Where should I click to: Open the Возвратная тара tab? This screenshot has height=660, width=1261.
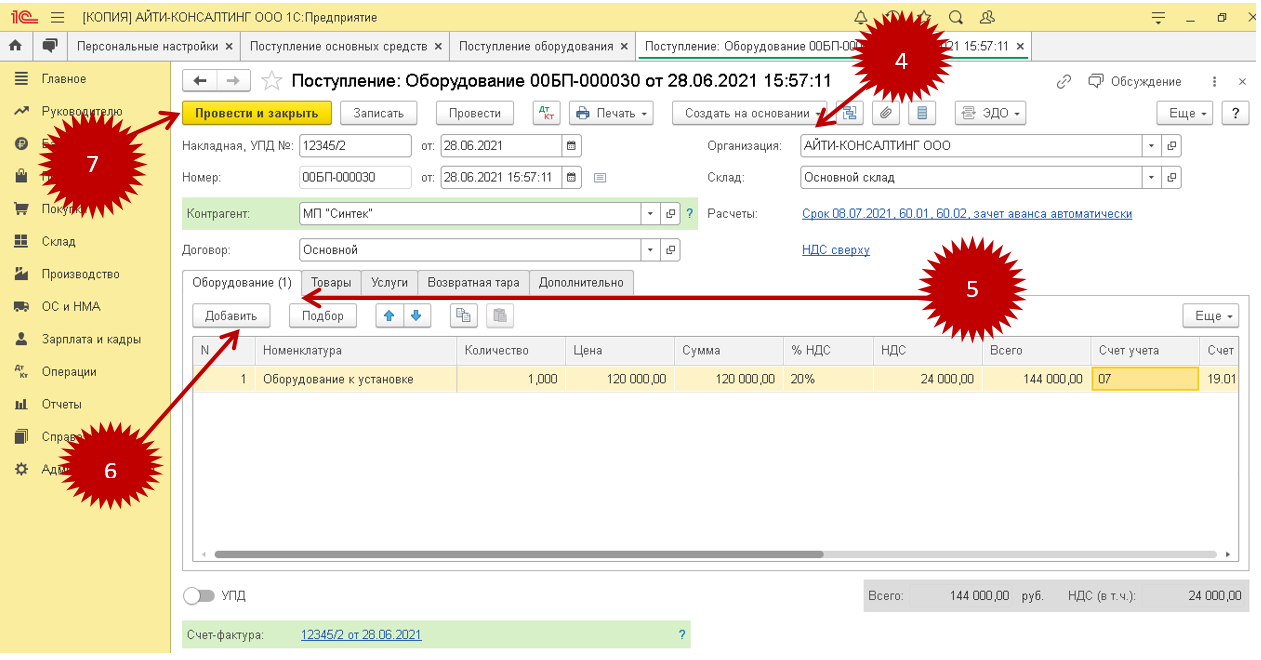click(x=473, y=283)
